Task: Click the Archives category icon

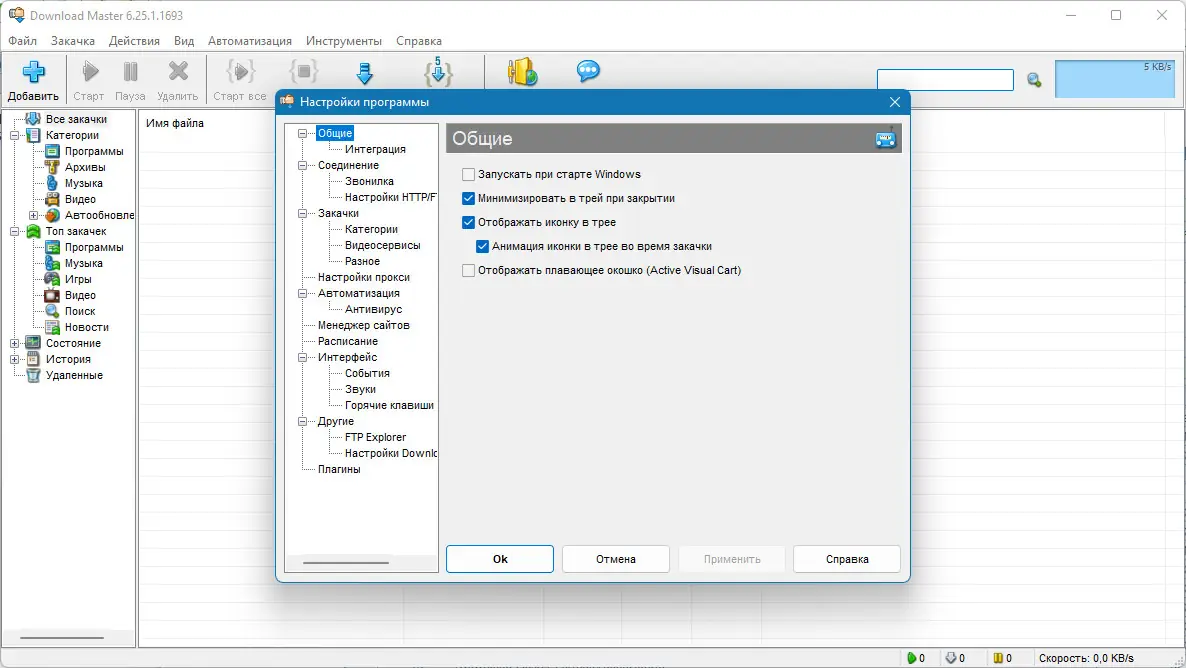Action: [52, 167]
